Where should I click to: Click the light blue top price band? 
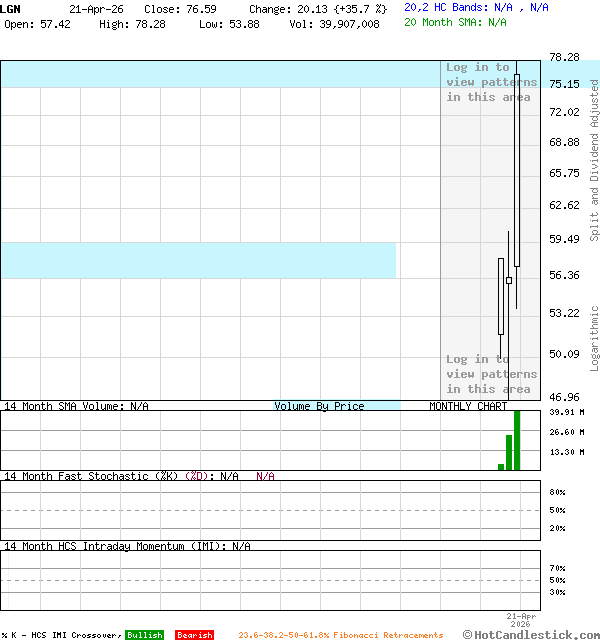(220, 74)
